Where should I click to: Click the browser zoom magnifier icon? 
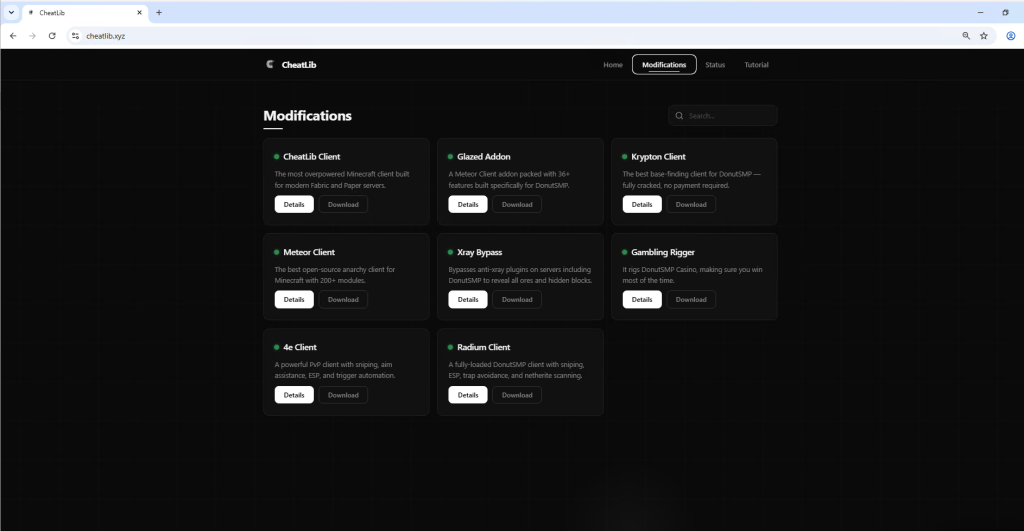[966, 36]
